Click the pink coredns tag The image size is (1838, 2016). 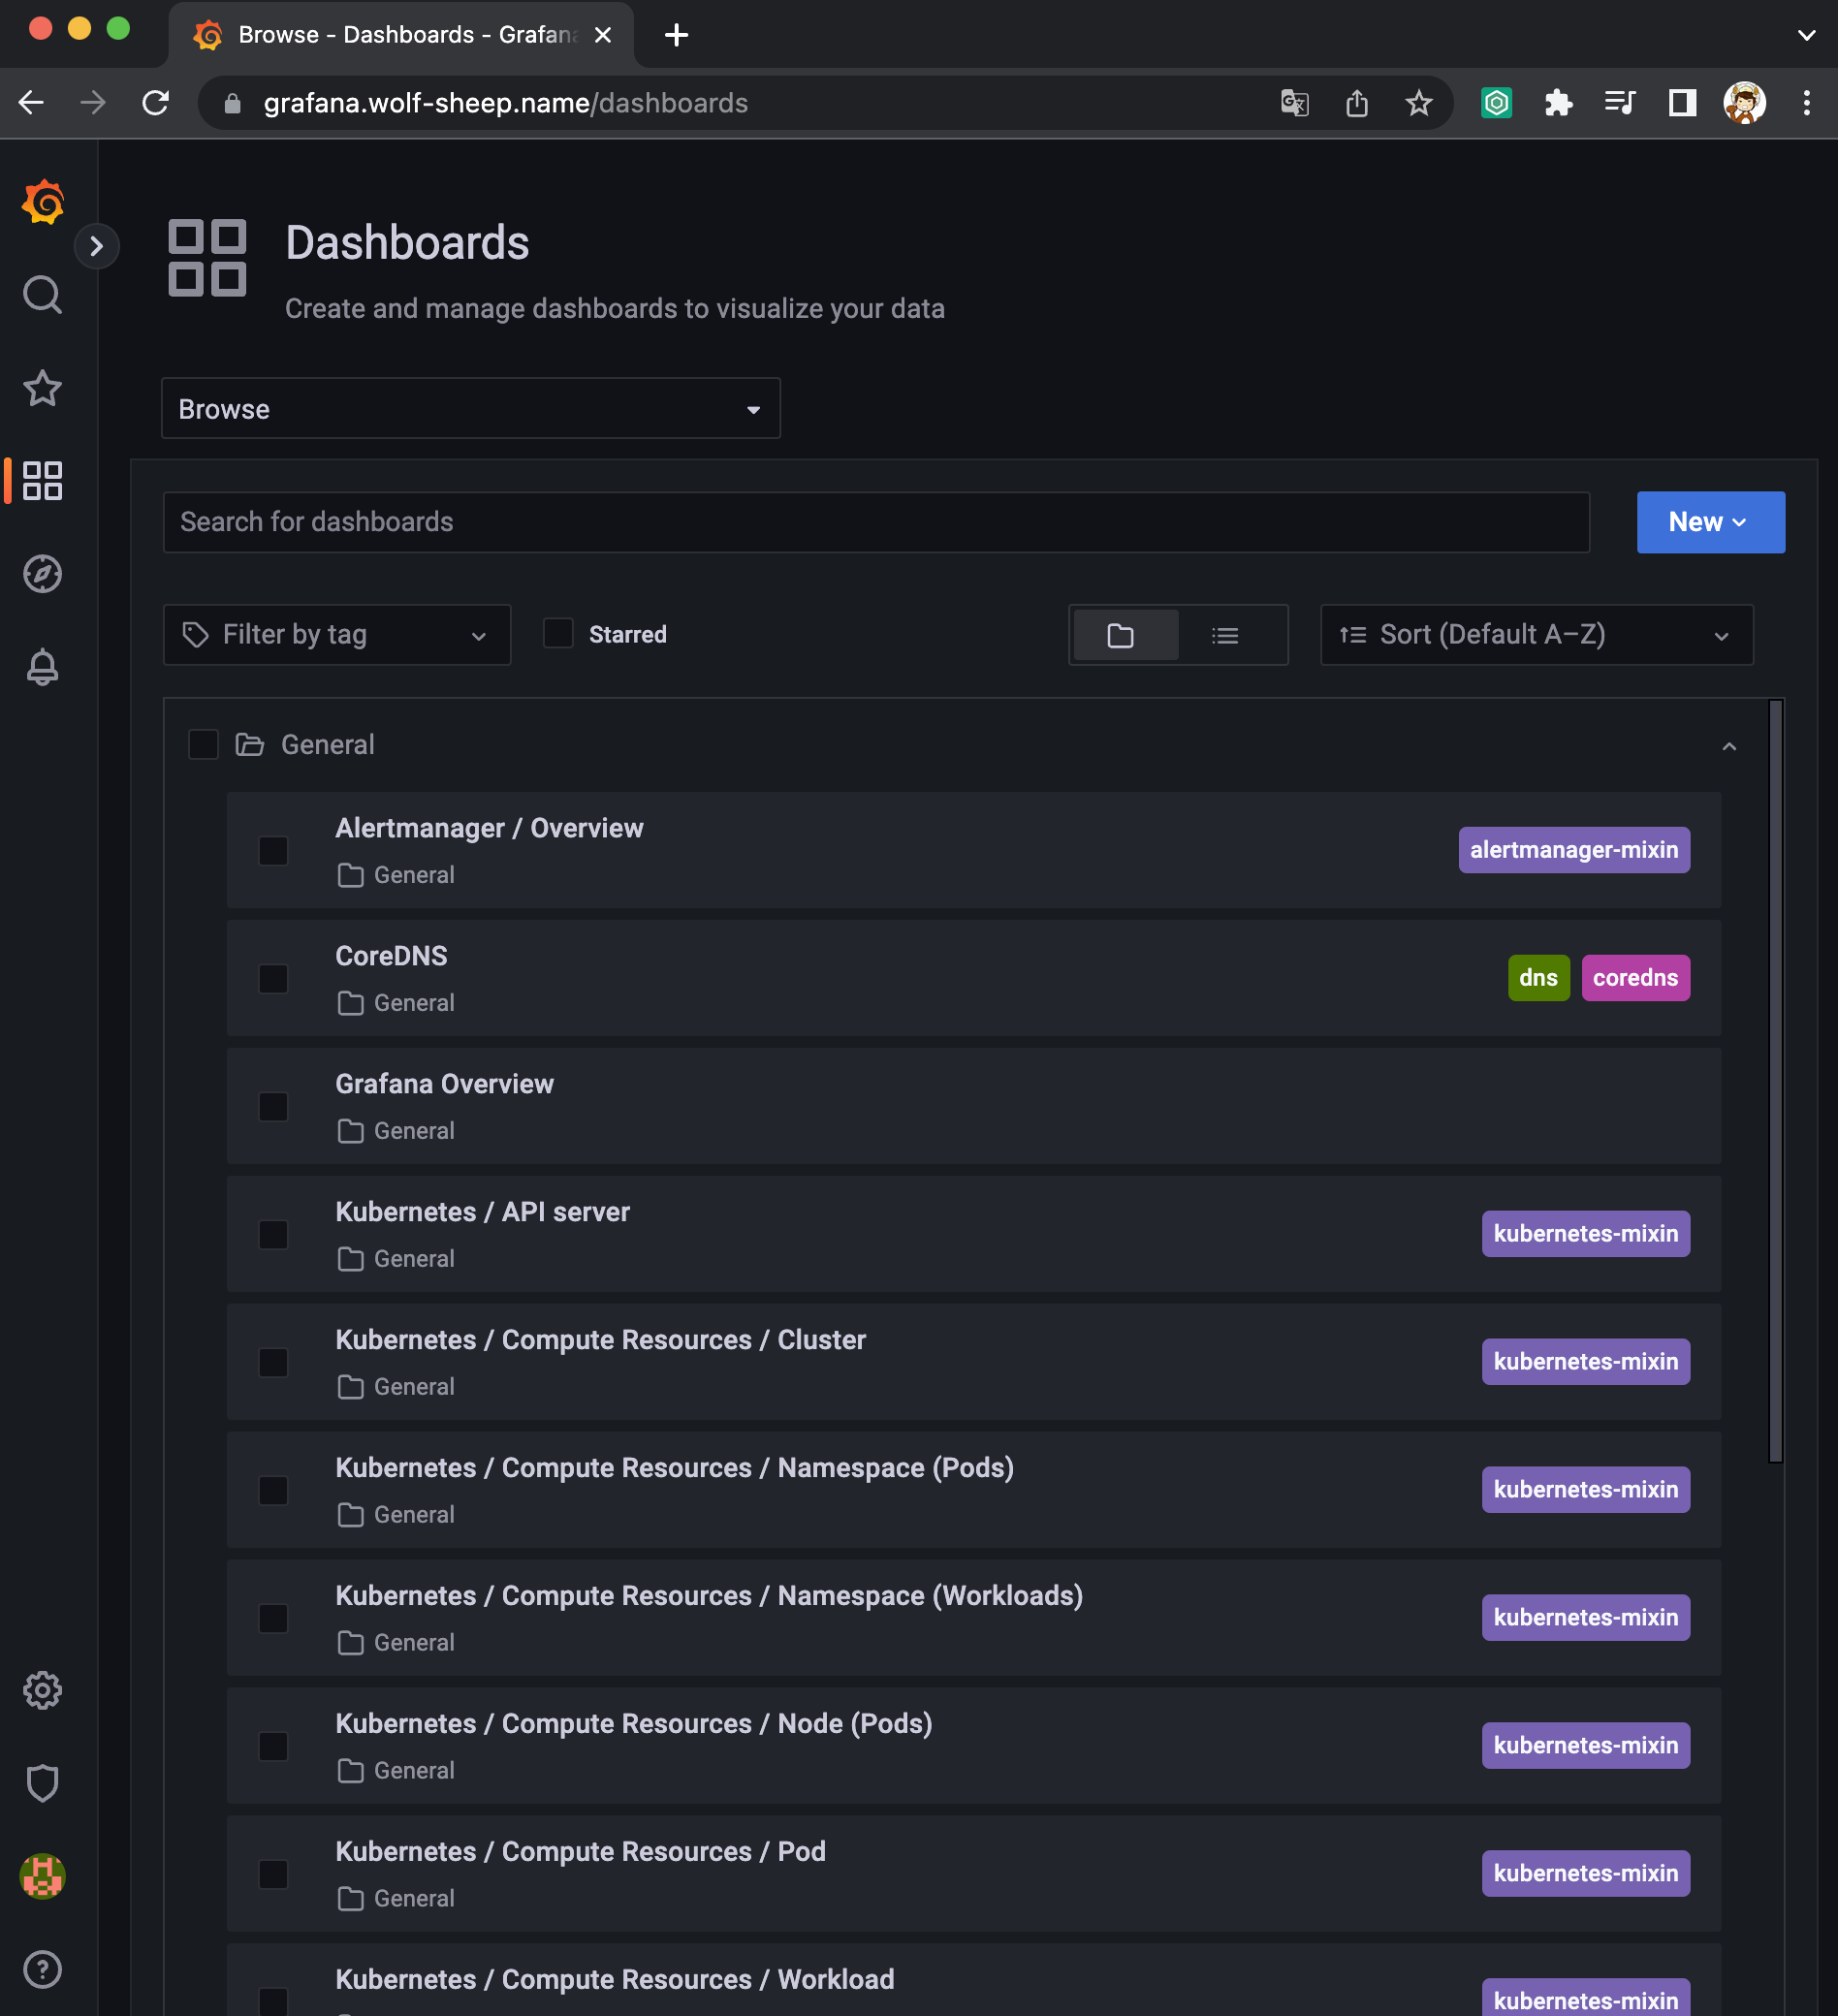[x=1635, y=979]
